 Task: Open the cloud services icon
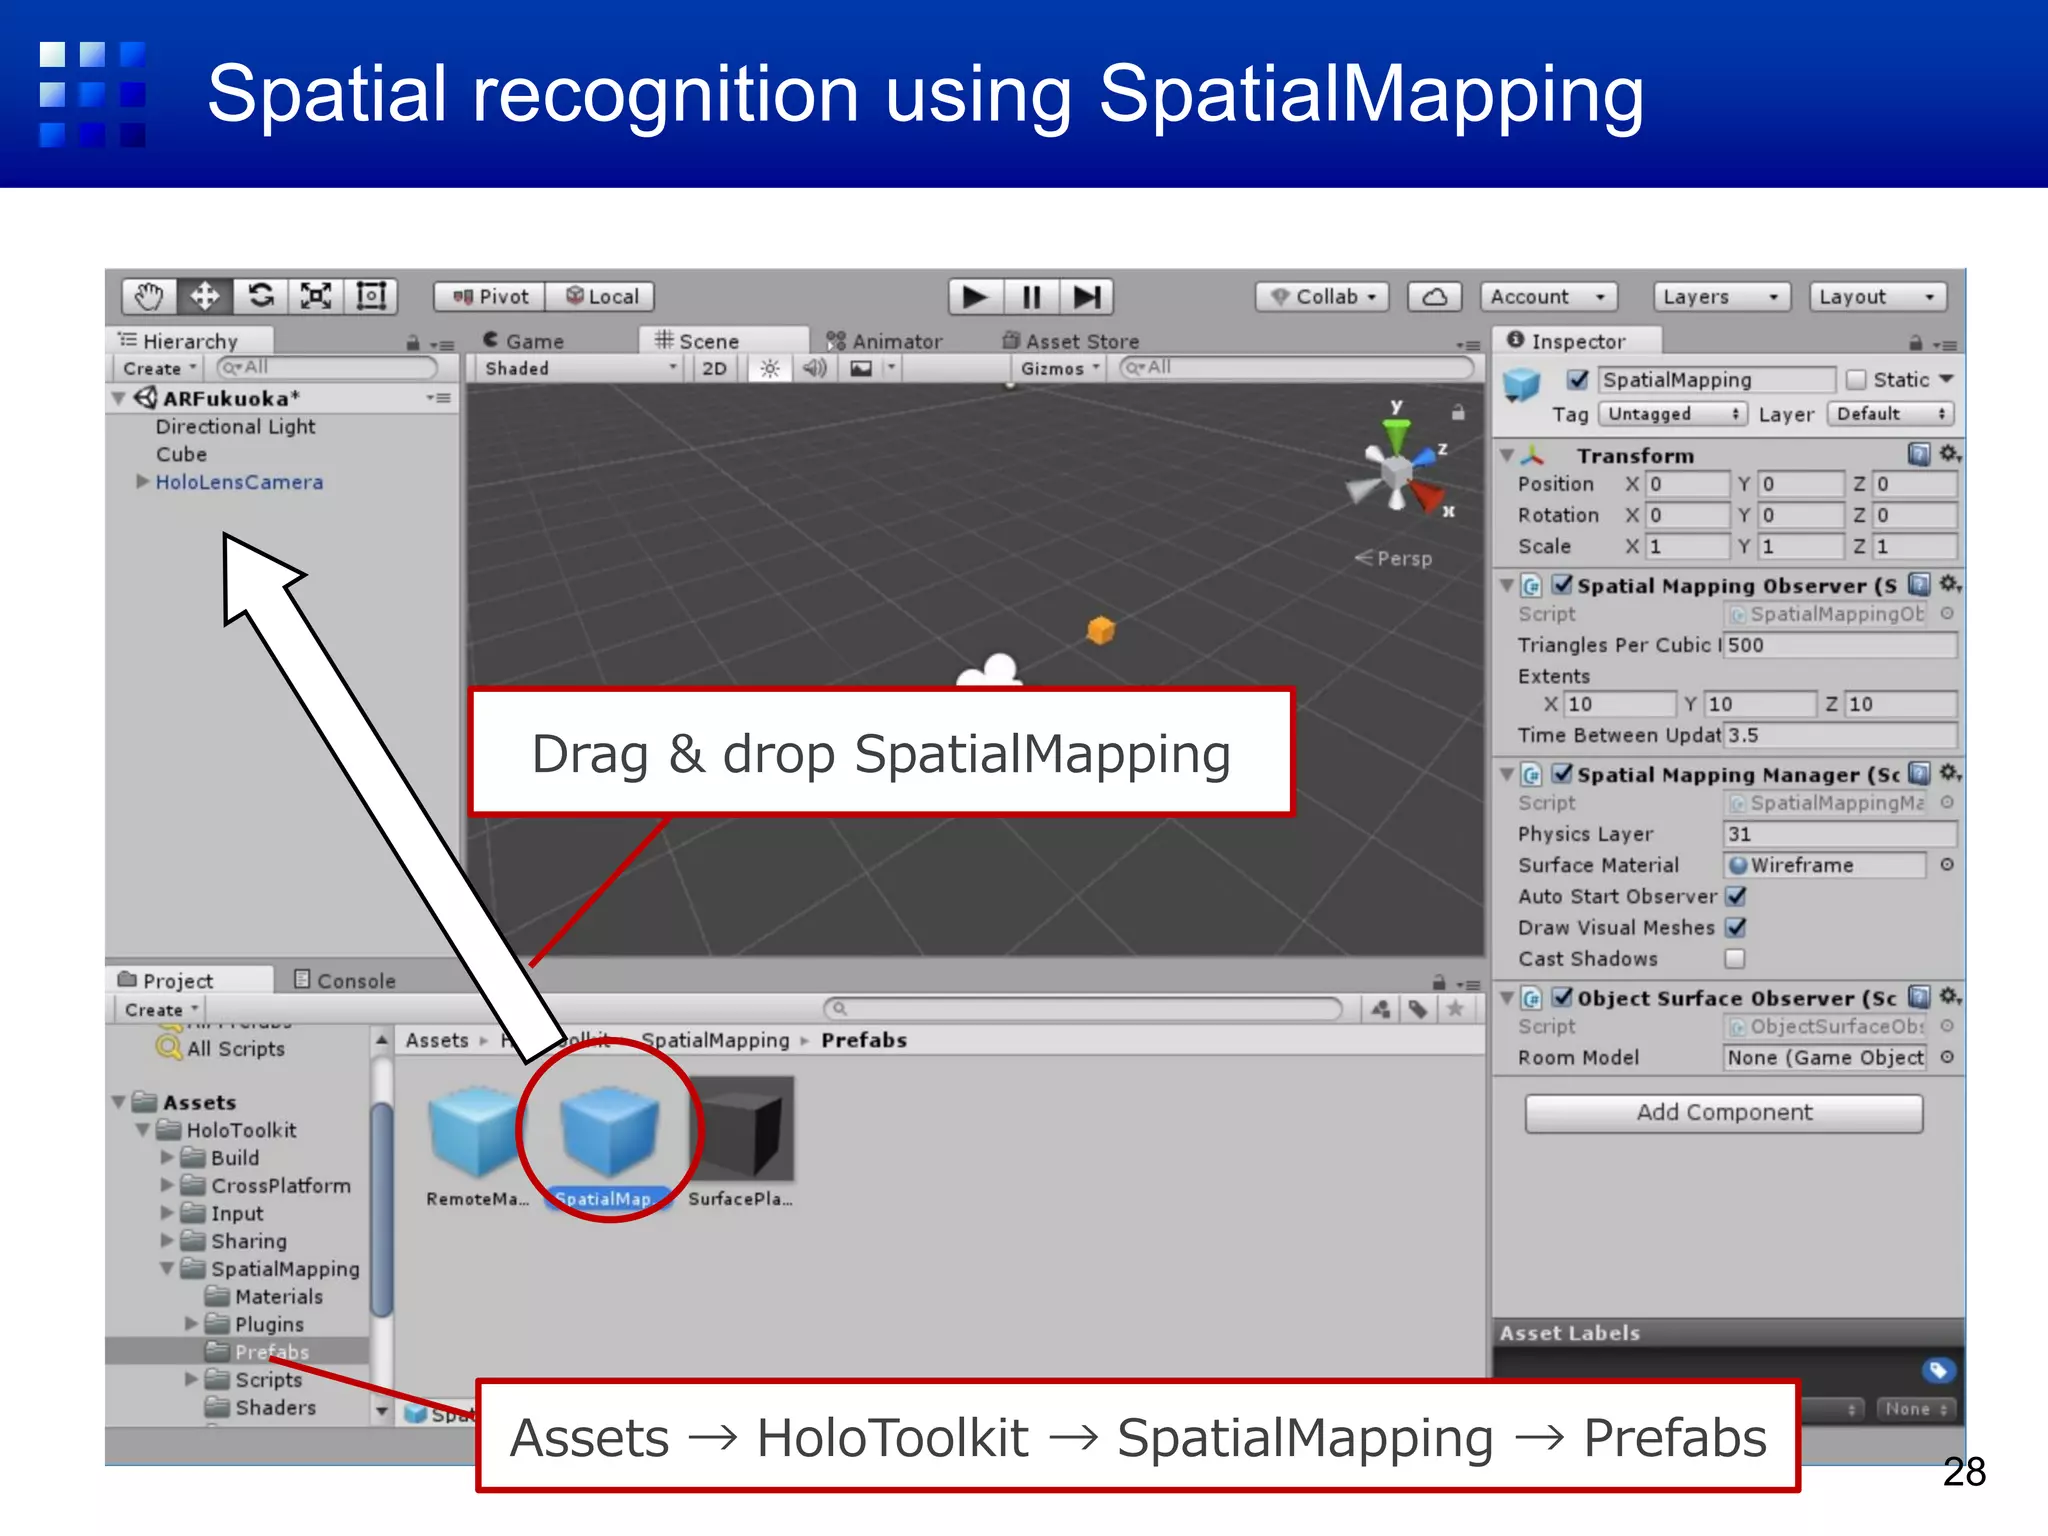click(1434, 297)
